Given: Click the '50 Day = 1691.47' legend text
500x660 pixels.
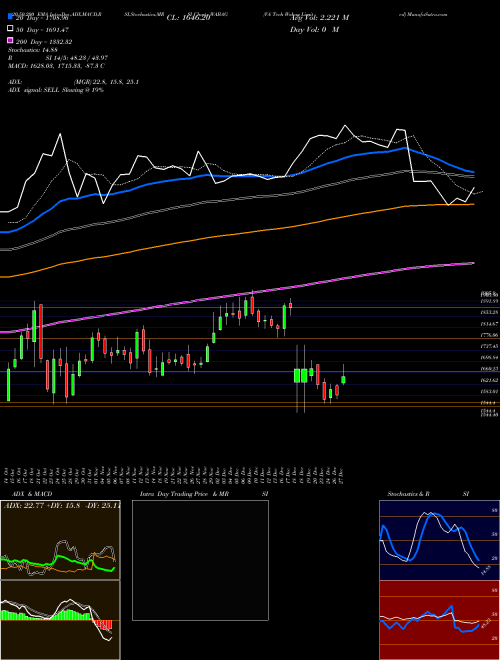Looking at the screenshot, I should 42,30.
